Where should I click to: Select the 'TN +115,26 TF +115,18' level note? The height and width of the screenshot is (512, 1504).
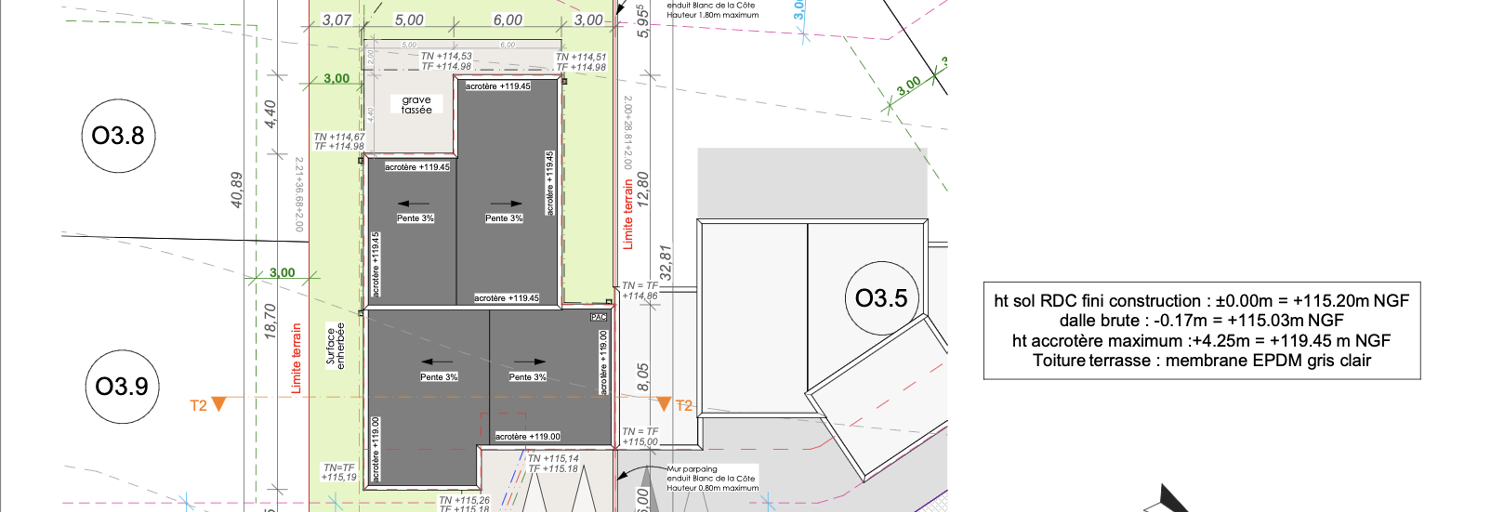tap(464, 505)
